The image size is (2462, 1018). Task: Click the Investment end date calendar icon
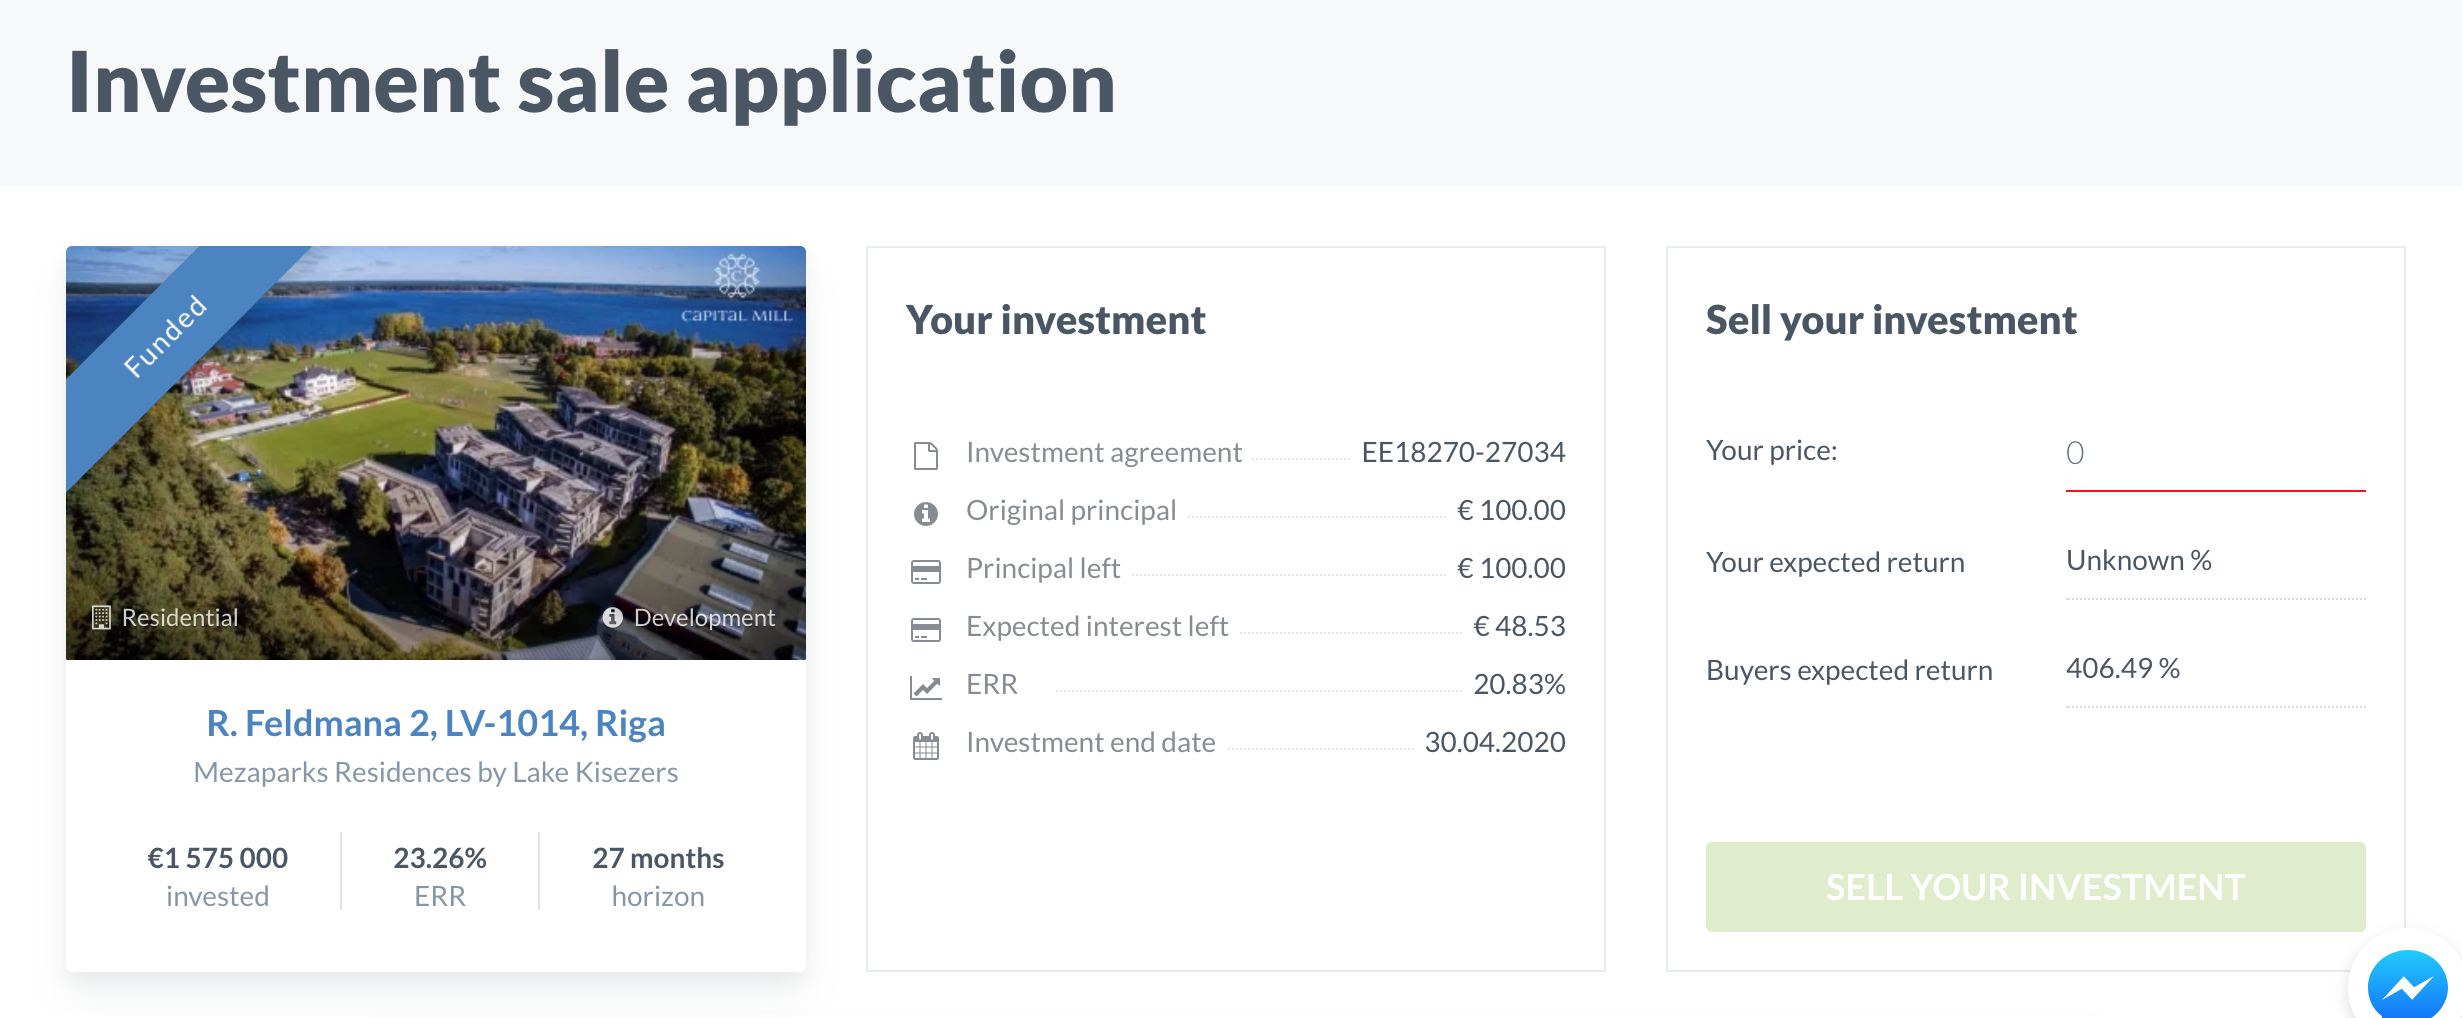pos(926,746)
